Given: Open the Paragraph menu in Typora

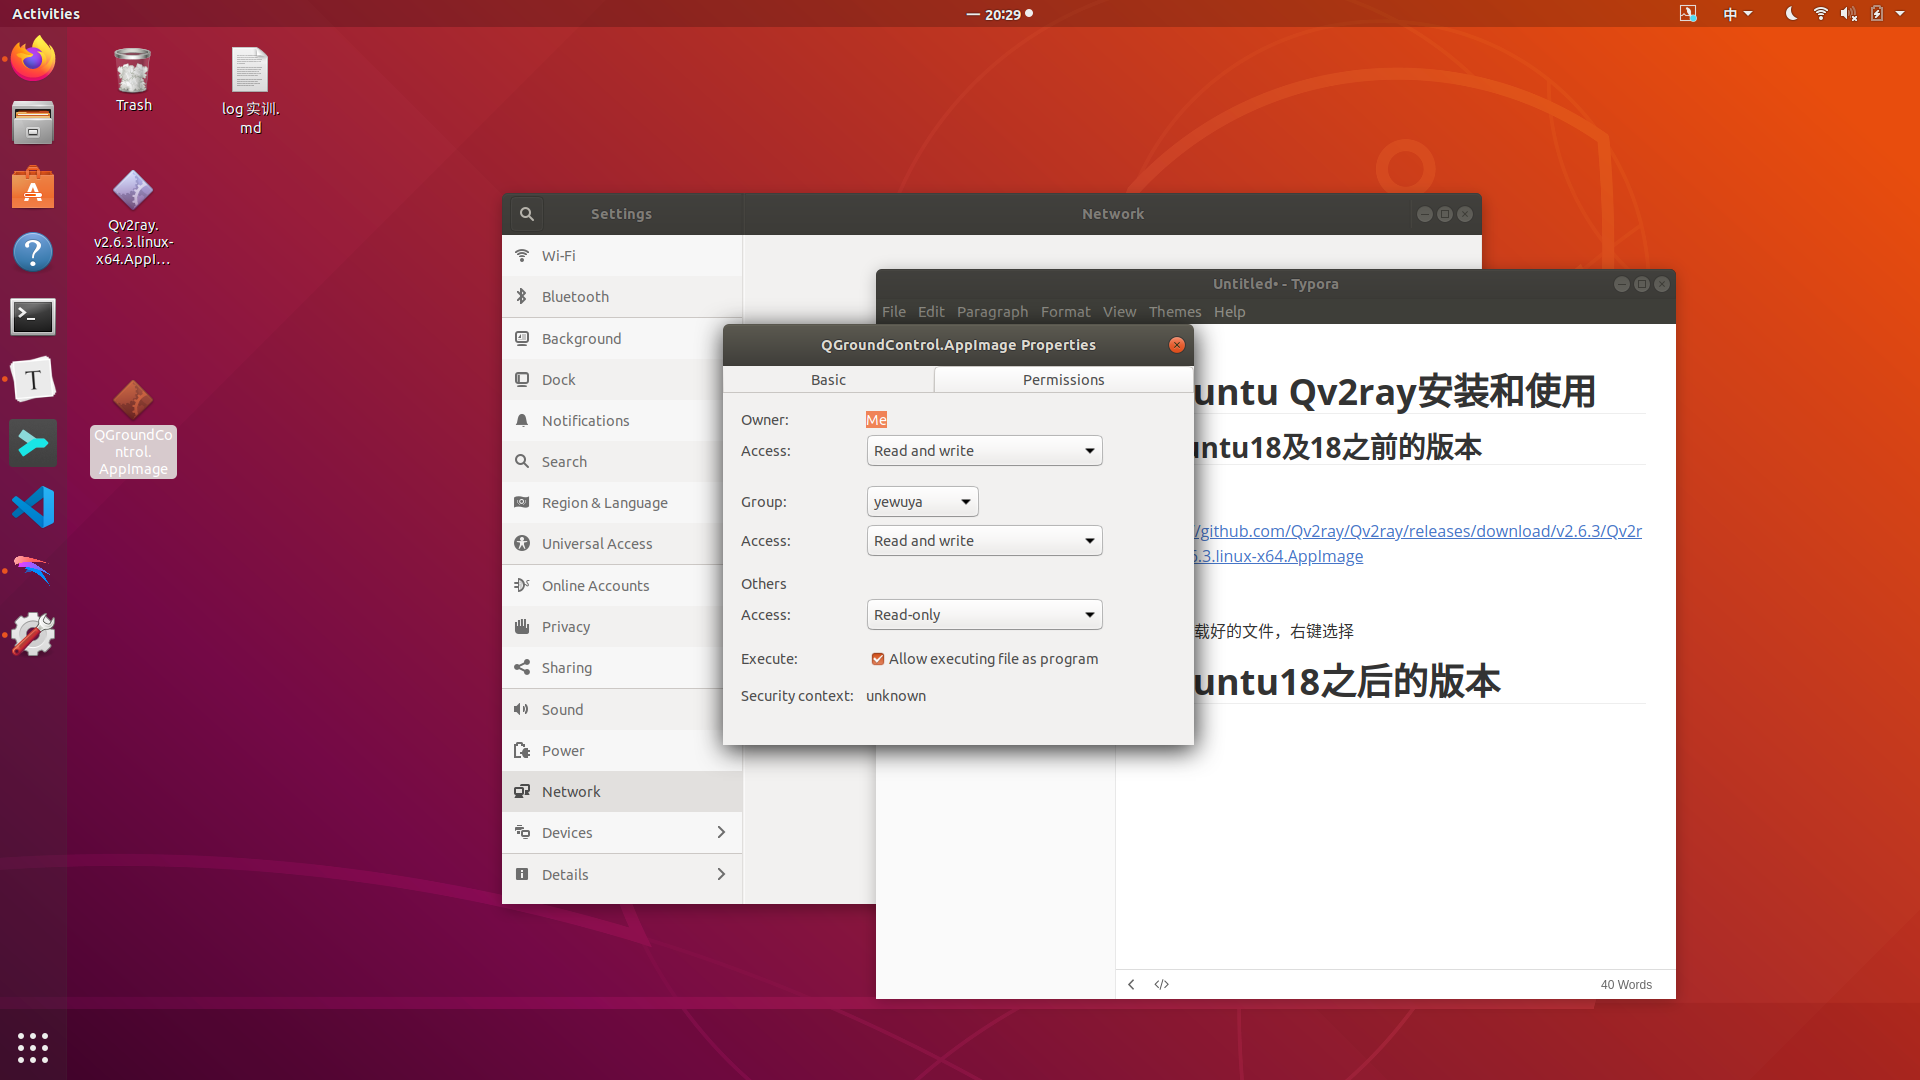Looking at the screenshot, I should point(992,312).
